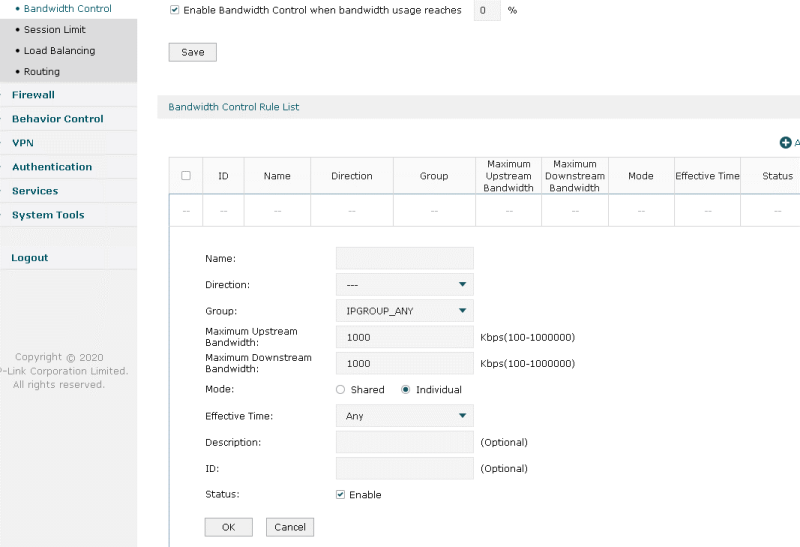Click the Direction column header
Viewport: 800px width, 547px height.
click(352, 176)
